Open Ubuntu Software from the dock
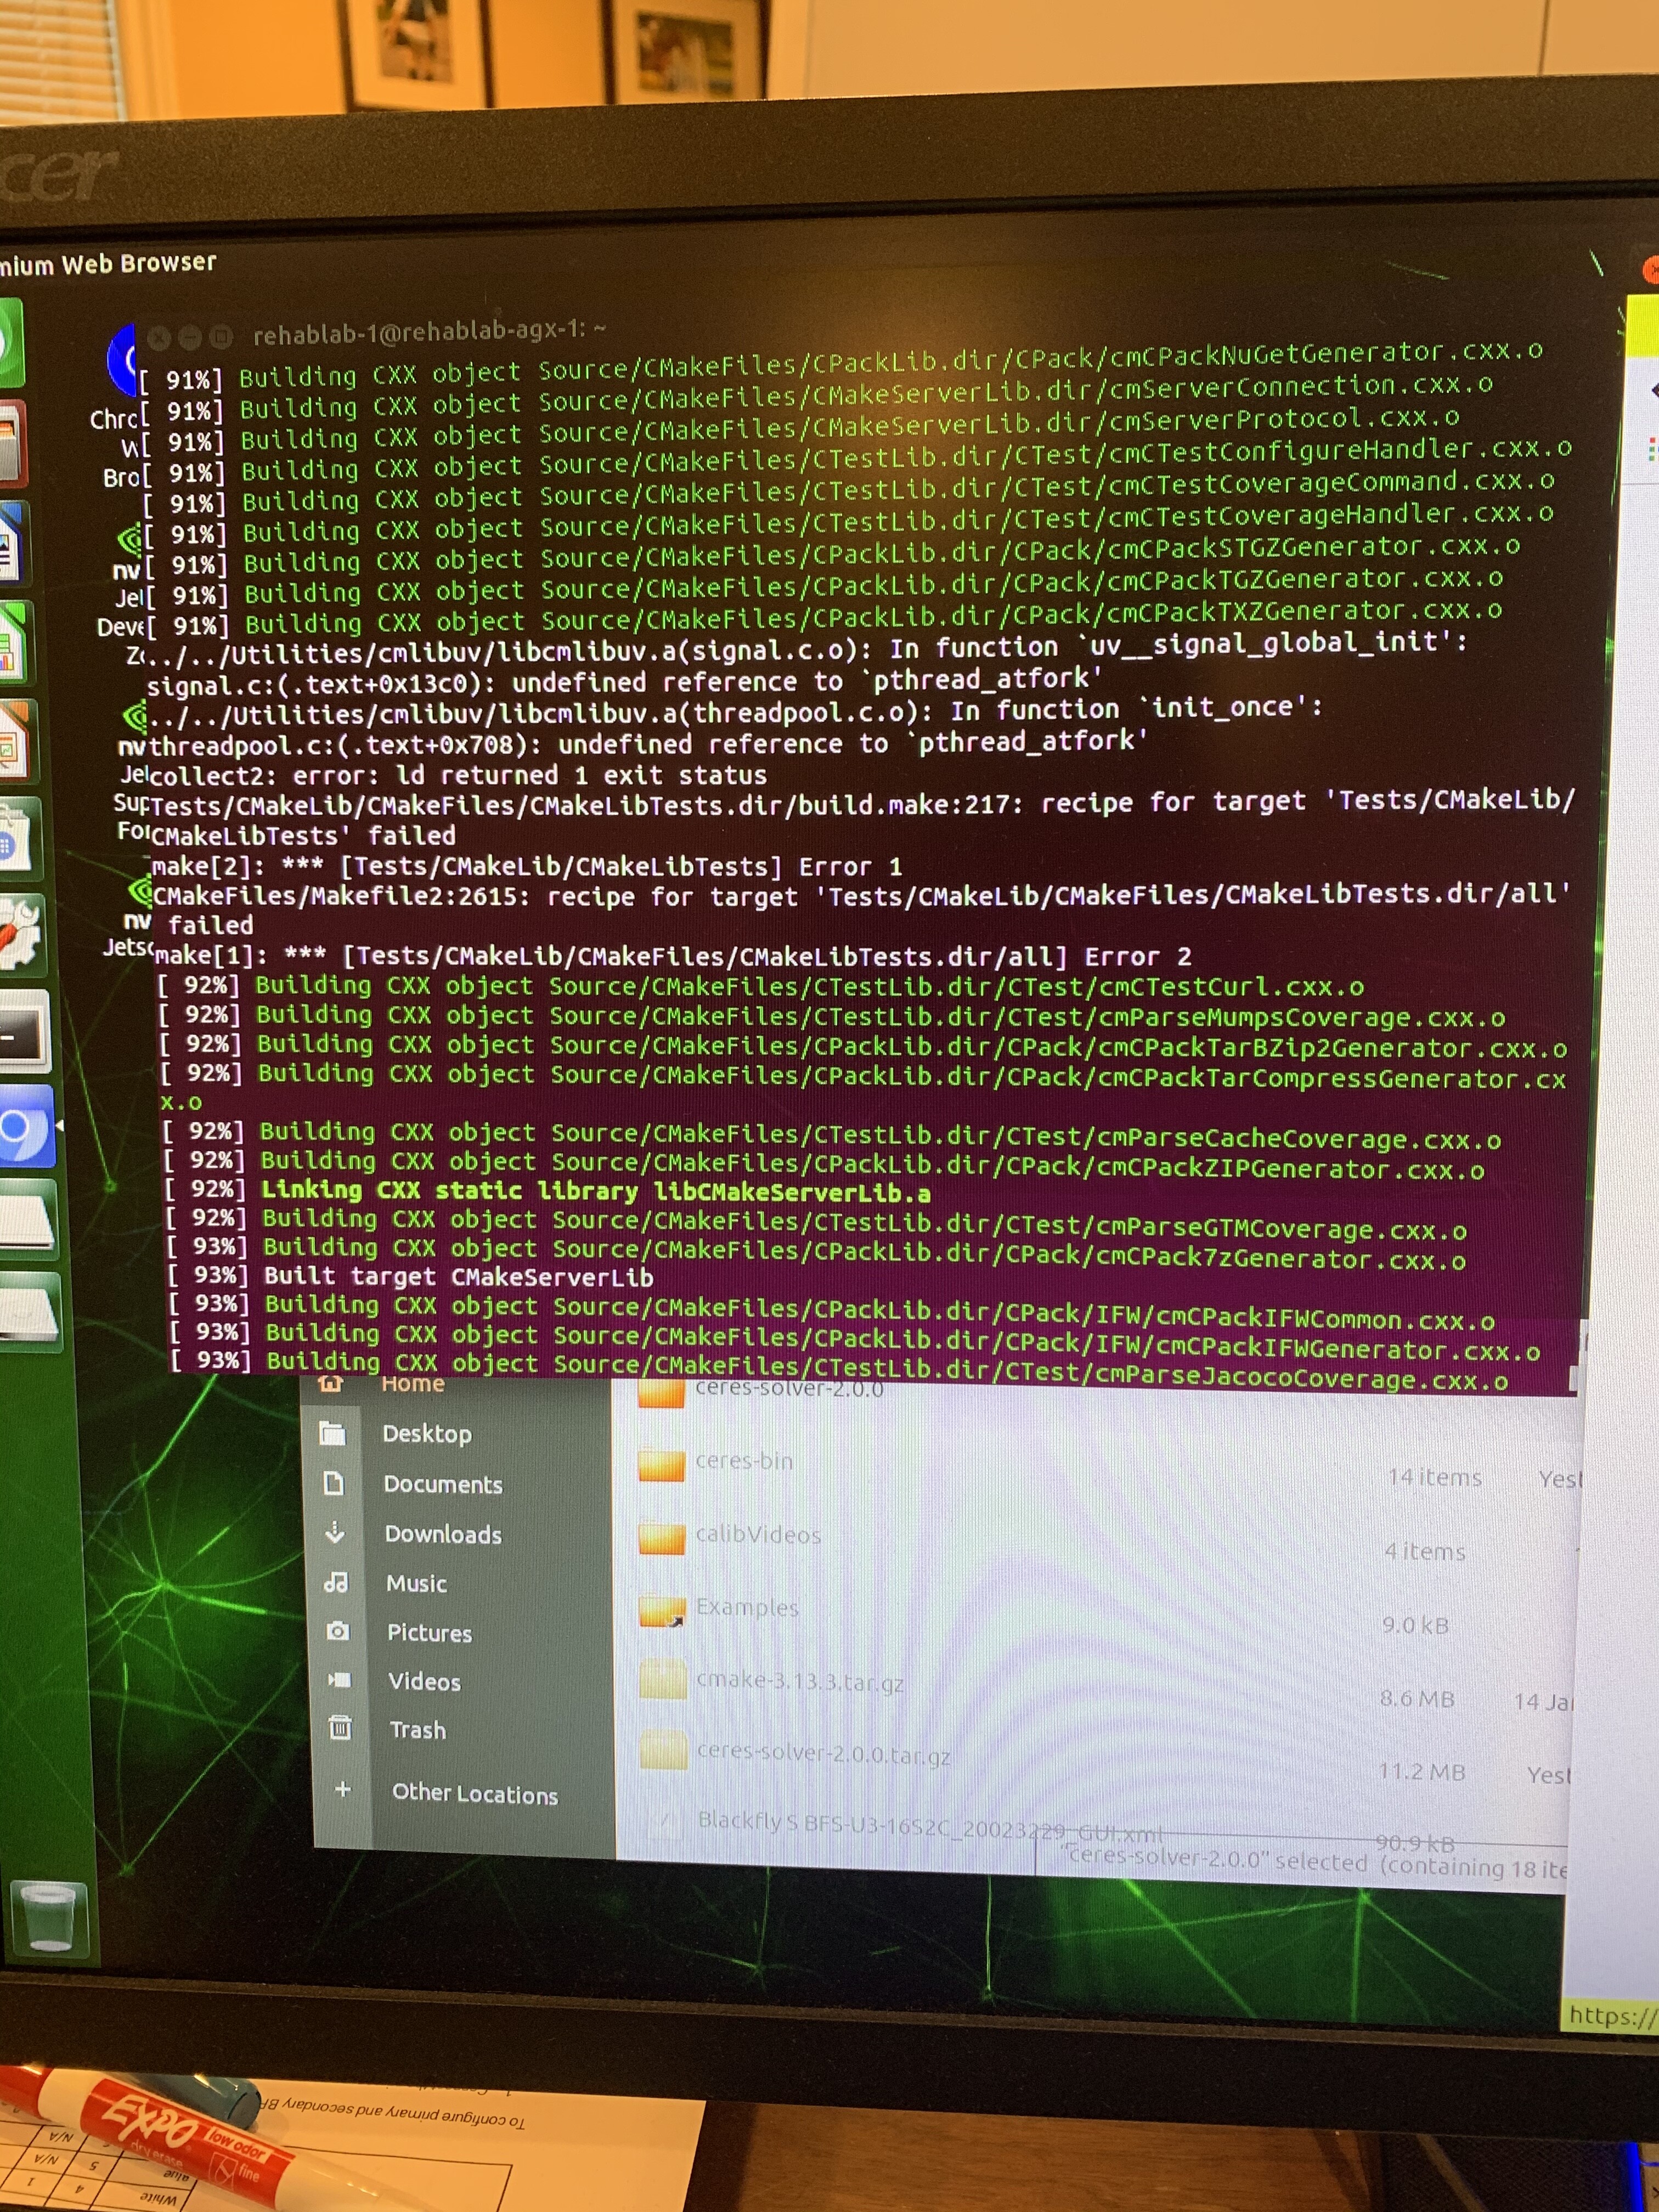Viewport: 1659px width, 2212px height. [x=18, y=838]
